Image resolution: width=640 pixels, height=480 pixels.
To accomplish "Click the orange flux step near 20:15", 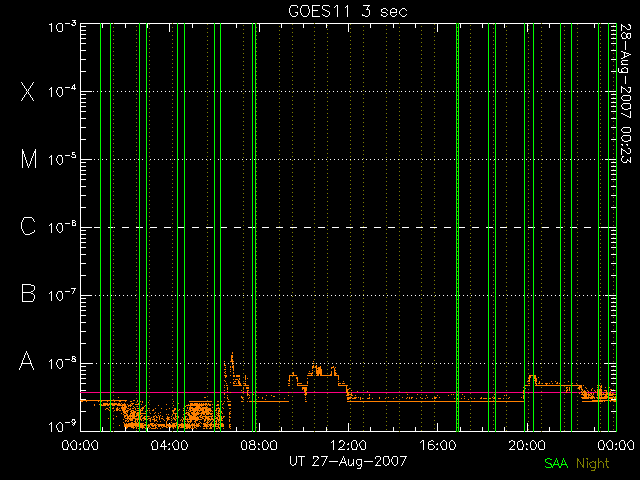I will coord(532,379).
